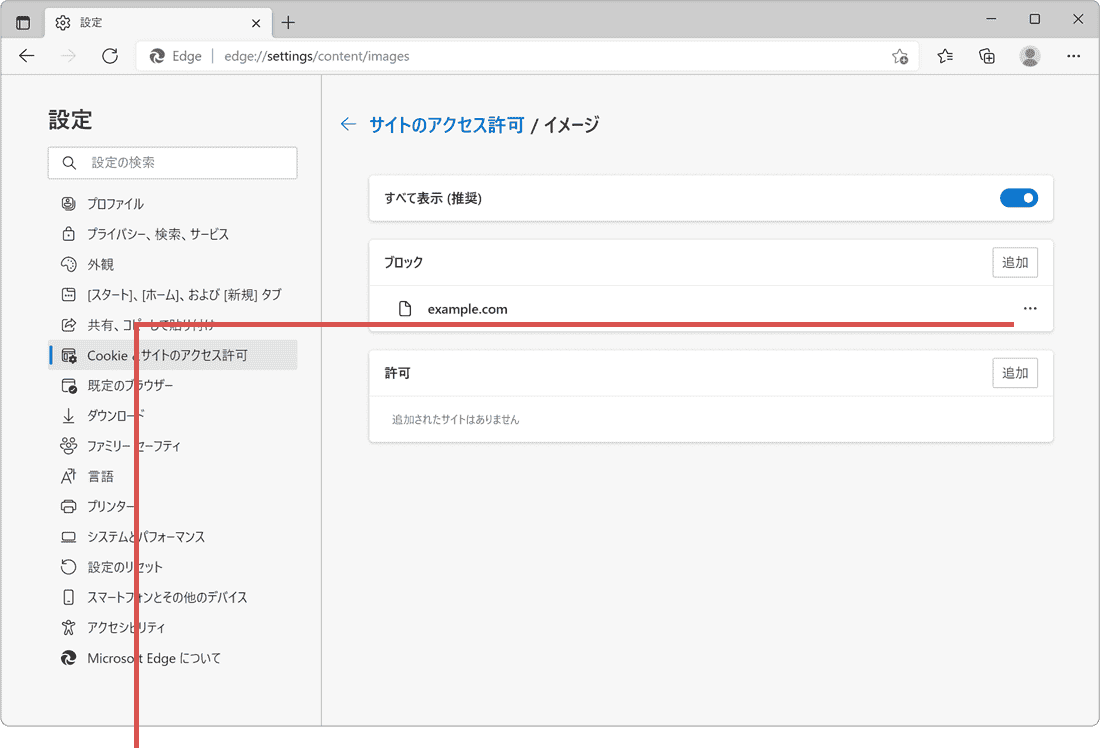Open more actions for example.com

(1030, 309)
